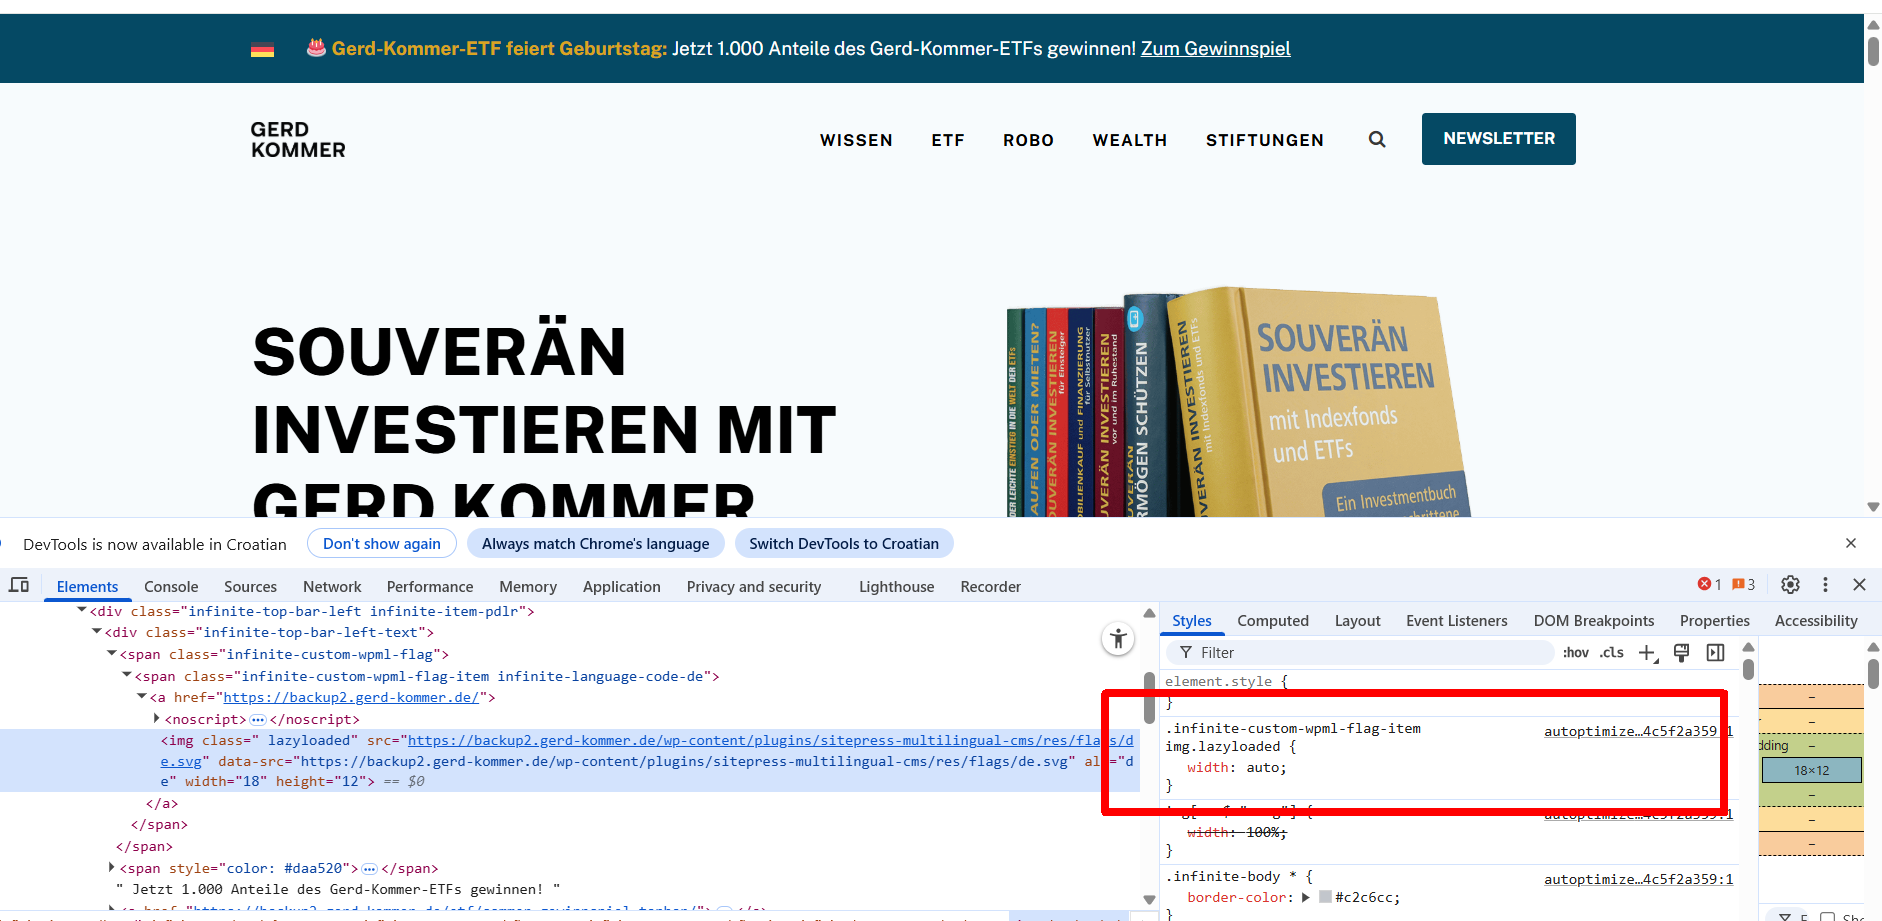
Task: Collapse the infinite-top-bar-left div node
Action: point(82,611)
